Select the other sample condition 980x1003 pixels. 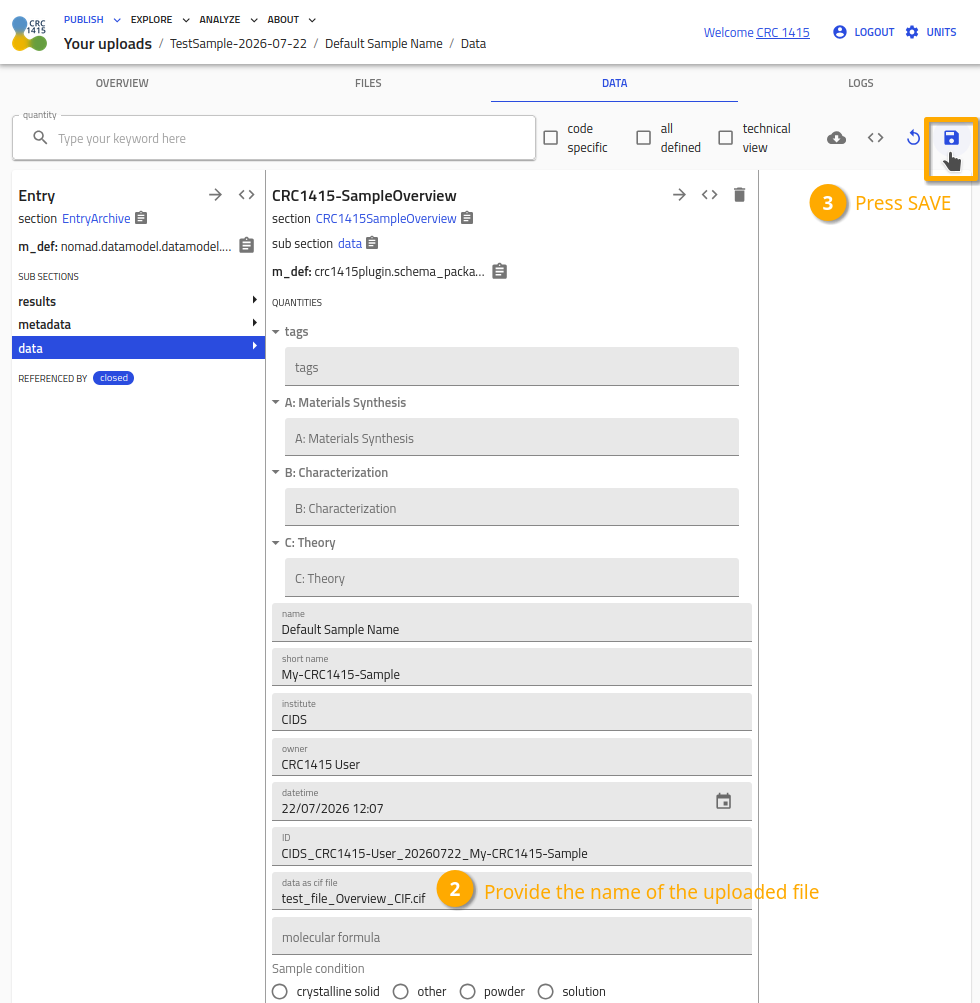pyautogui.click(x=400, y=991)
